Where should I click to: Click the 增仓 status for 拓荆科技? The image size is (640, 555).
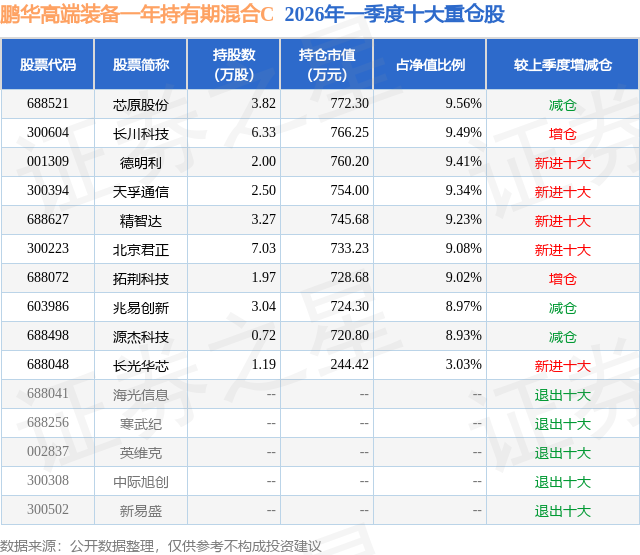[x=563, y=279]
